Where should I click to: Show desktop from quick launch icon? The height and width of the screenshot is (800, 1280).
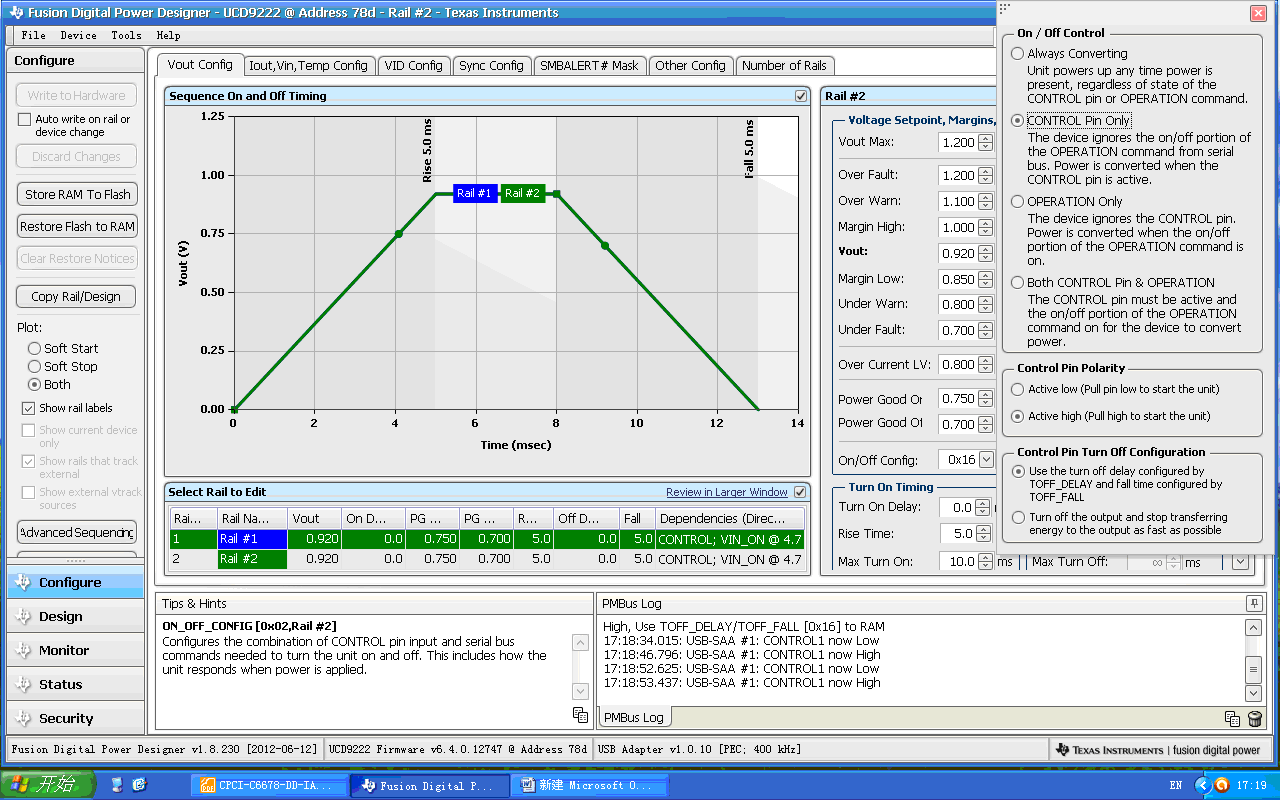point(117,785)
